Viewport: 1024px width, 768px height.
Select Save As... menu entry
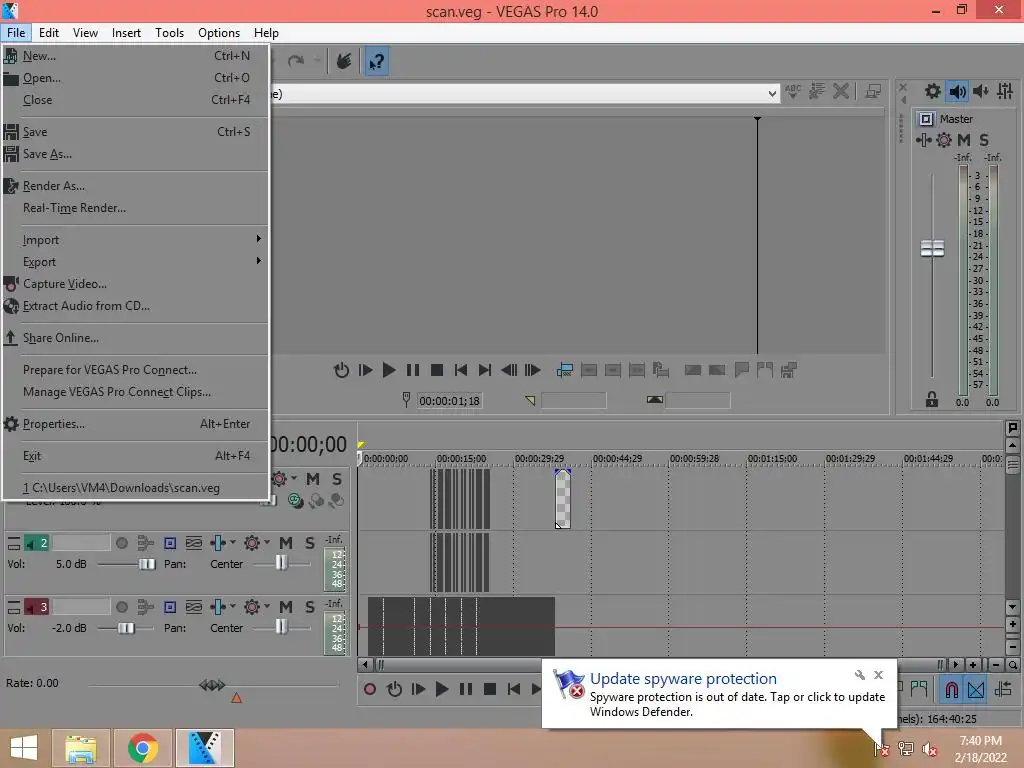pos(135,154)
